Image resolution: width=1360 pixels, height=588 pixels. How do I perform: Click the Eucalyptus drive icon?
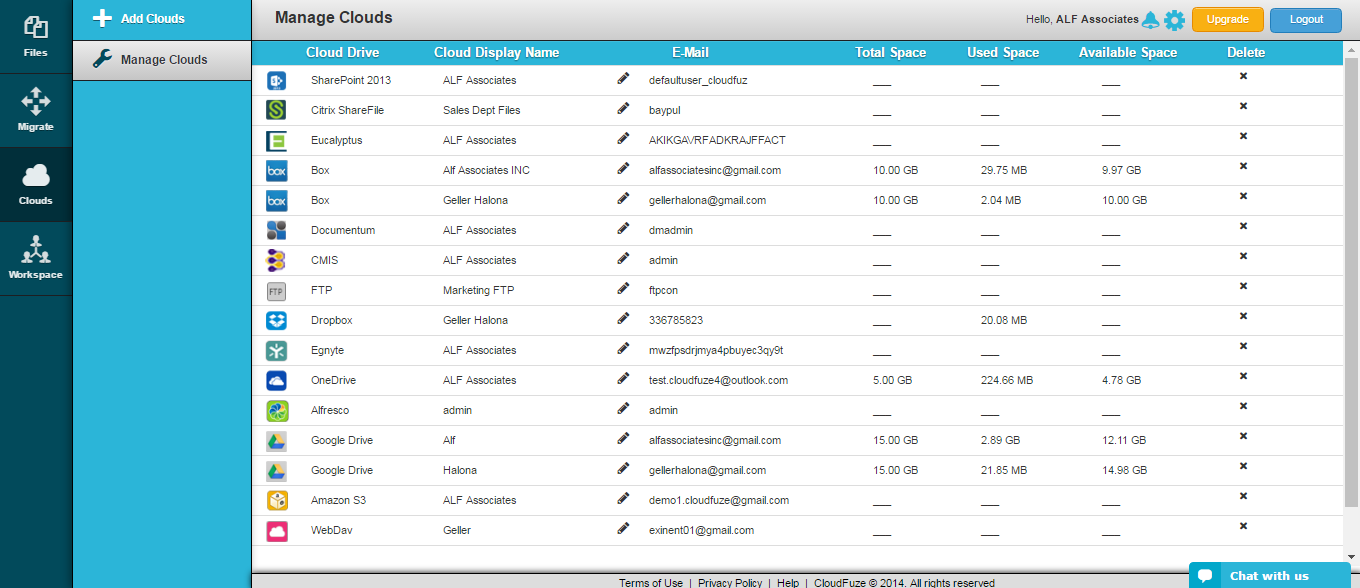coord(277,141)
